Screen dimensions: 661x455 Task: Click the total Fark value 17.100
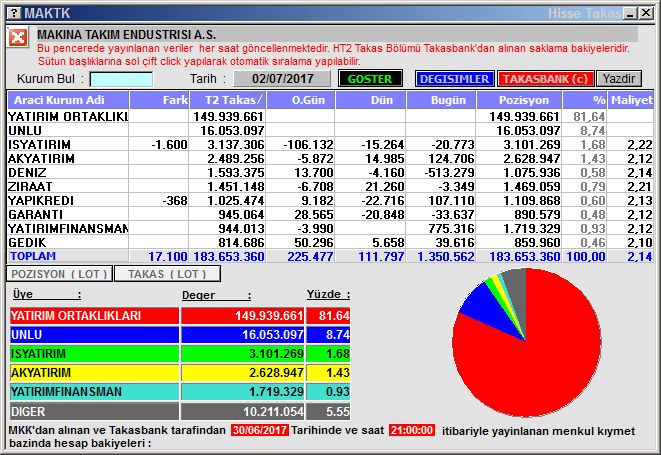(x=168, y=256)
